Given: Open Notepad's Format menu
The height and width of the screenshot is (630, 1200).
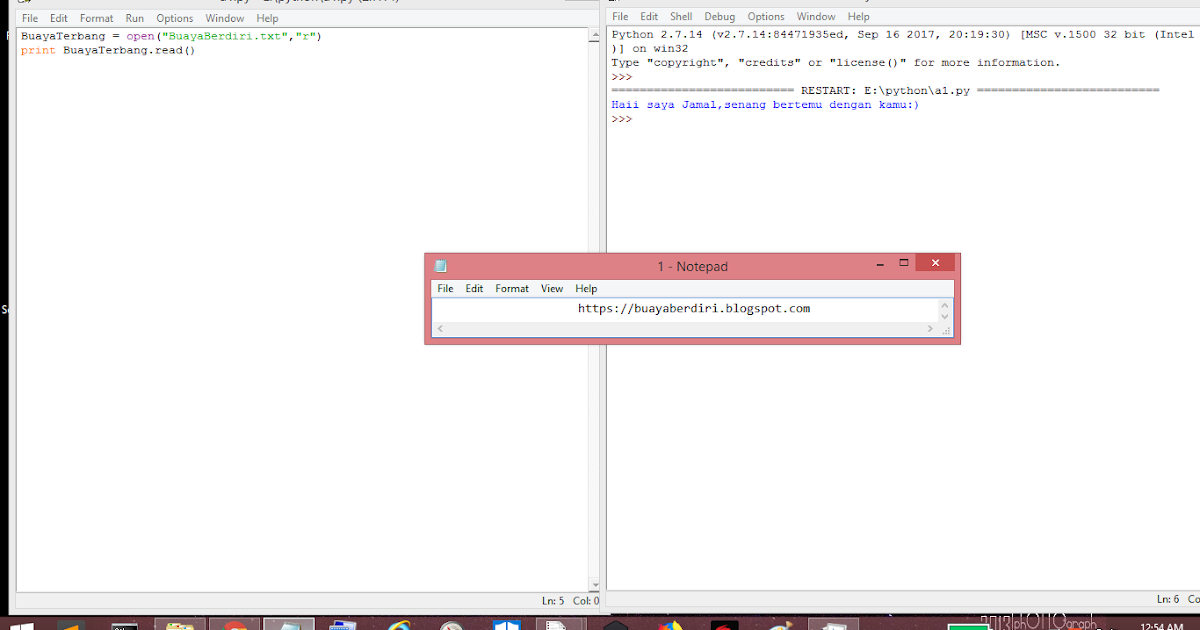Looking at the screenshot, I should [512, 288].
